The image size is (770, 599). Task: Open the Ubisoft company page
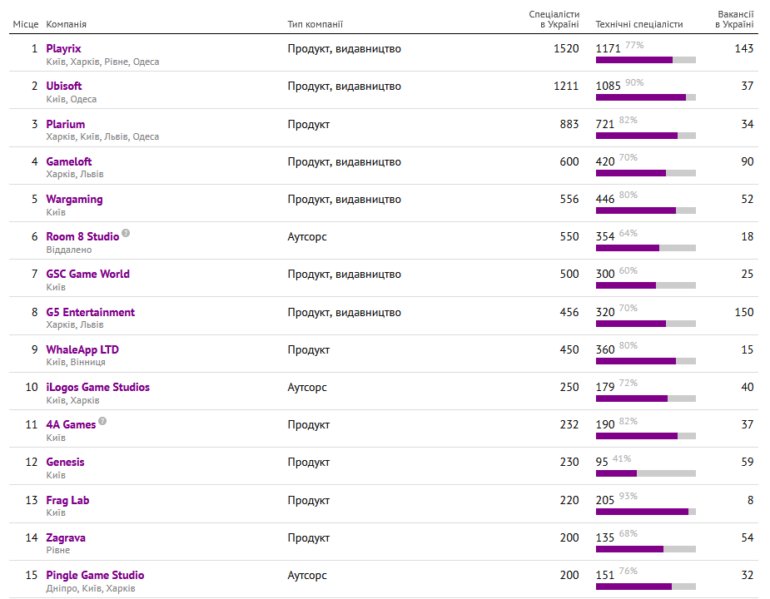coord(64,86)
